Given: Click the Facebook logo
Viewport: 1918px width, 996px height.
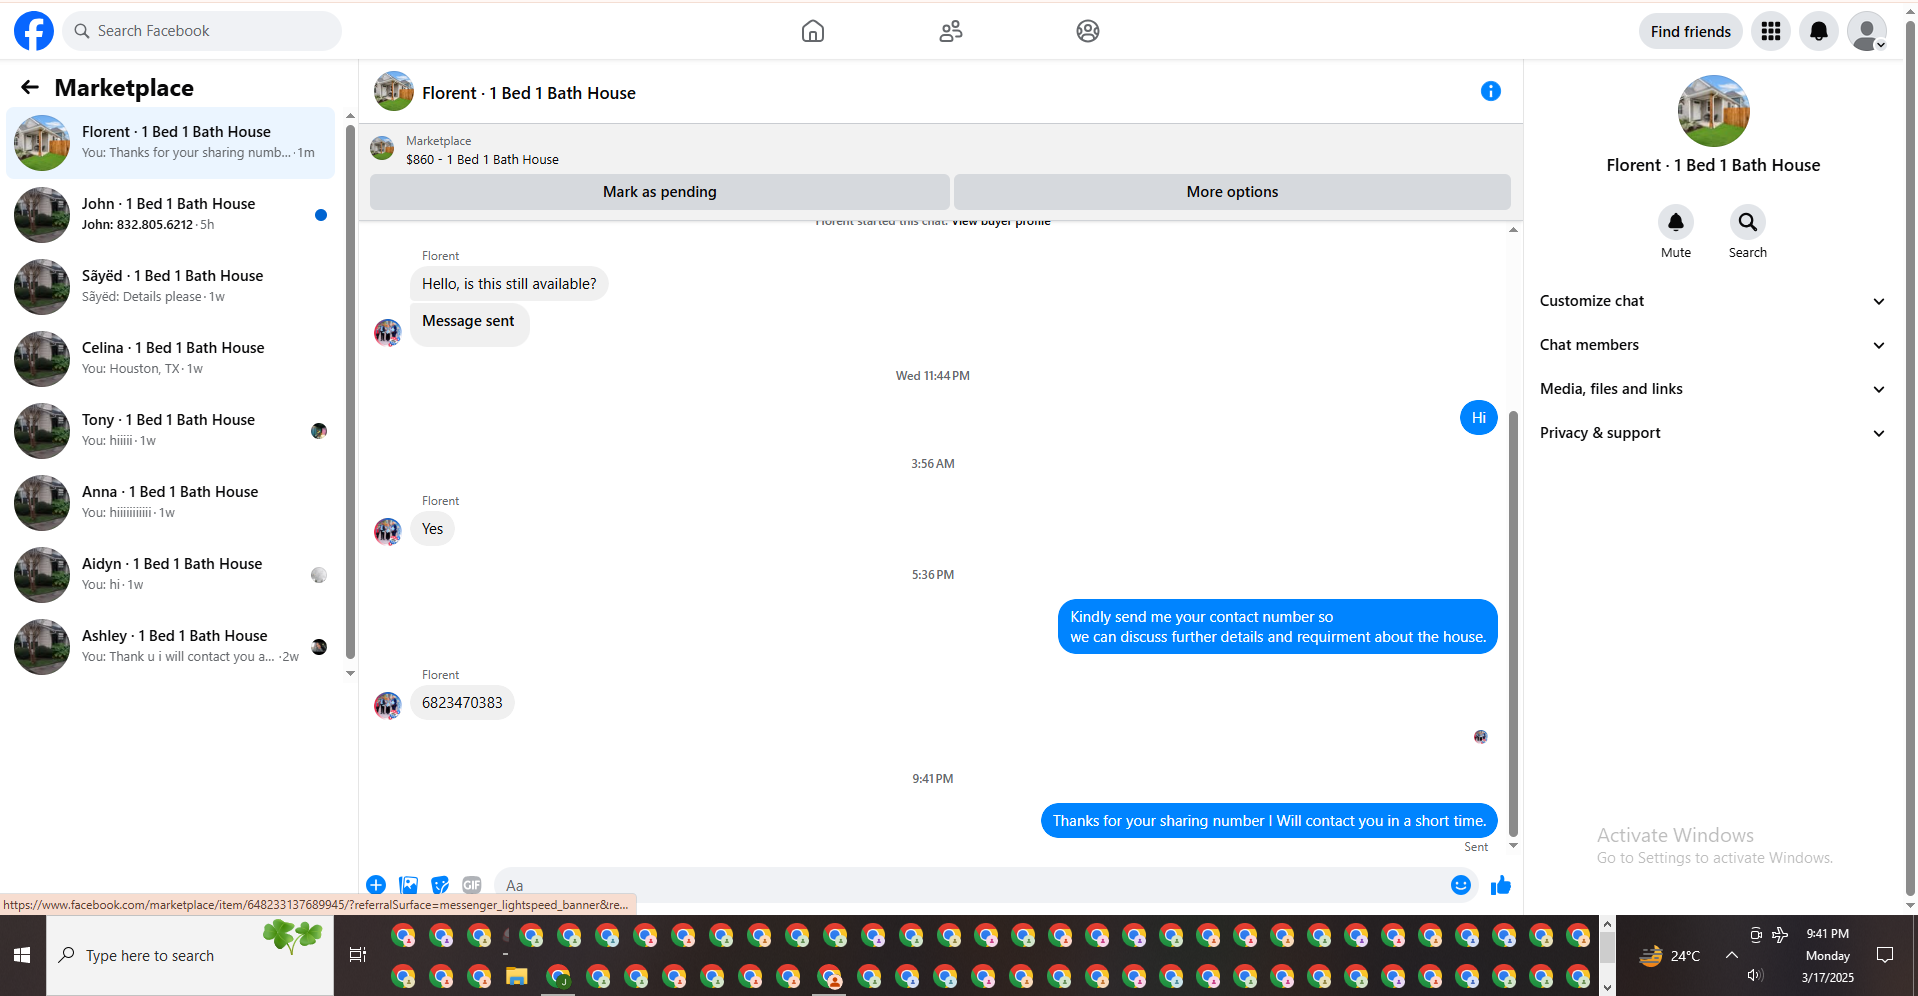Looking at the screenshot, I should point(34,31).
